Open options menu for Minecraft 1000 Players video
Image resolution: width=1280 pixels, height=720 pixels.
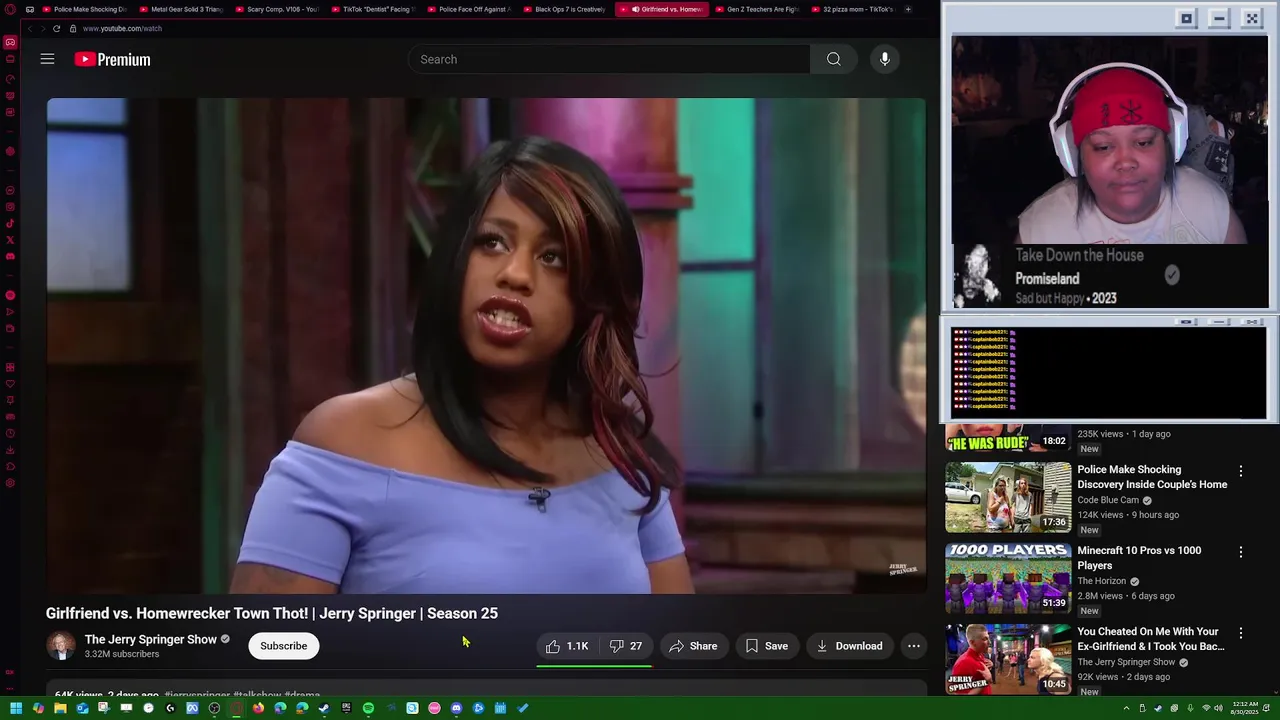(1241, 552)
